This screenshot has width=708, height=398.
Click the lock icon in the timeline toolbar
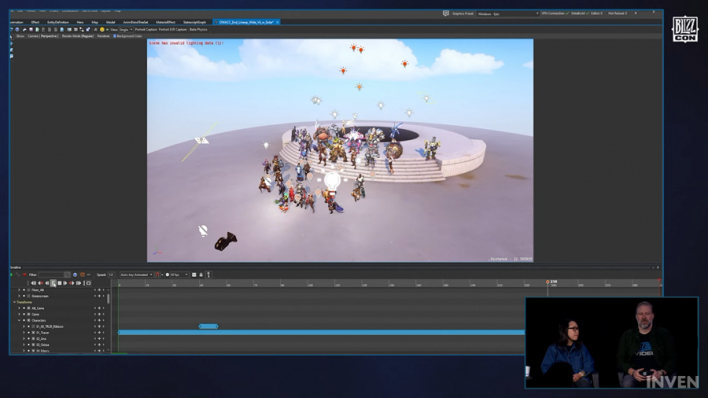[201, 275]
